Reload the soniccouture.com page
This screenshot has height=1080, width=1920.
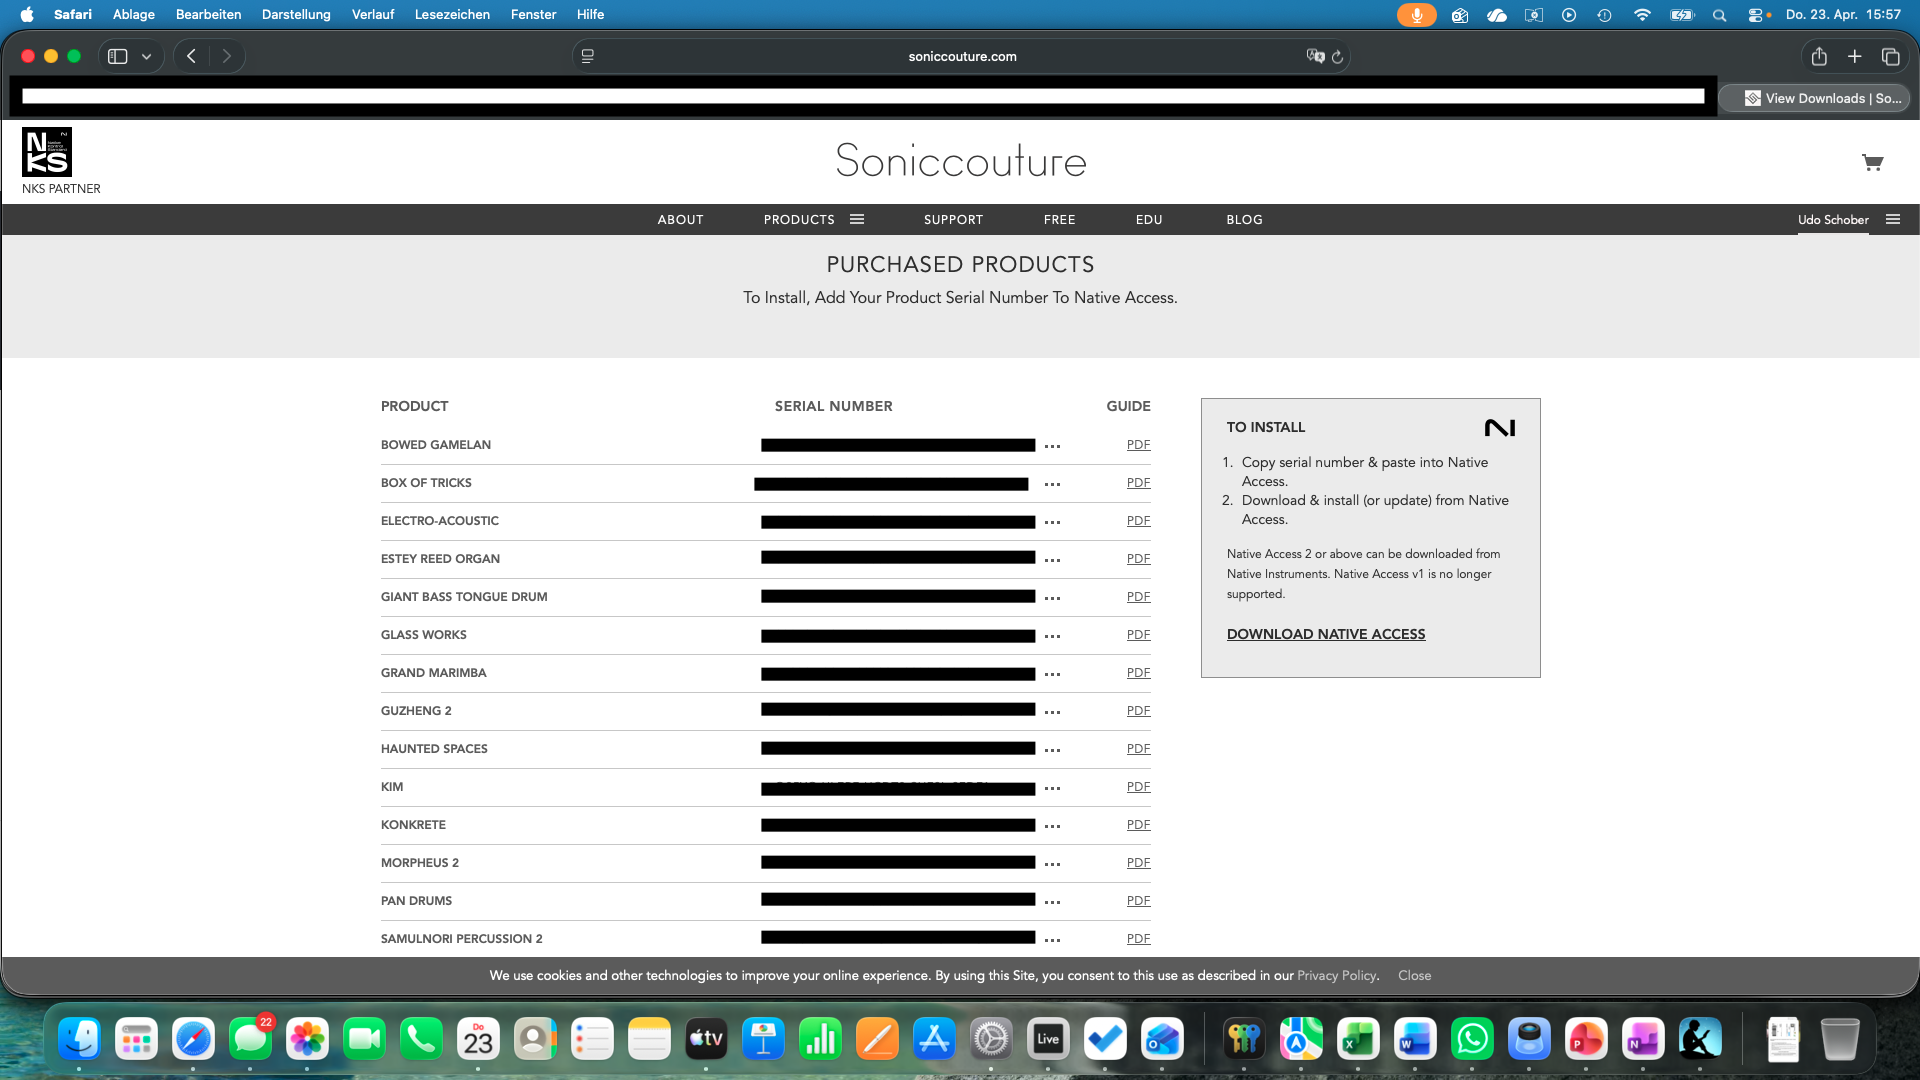click(x=1337, y=57)
